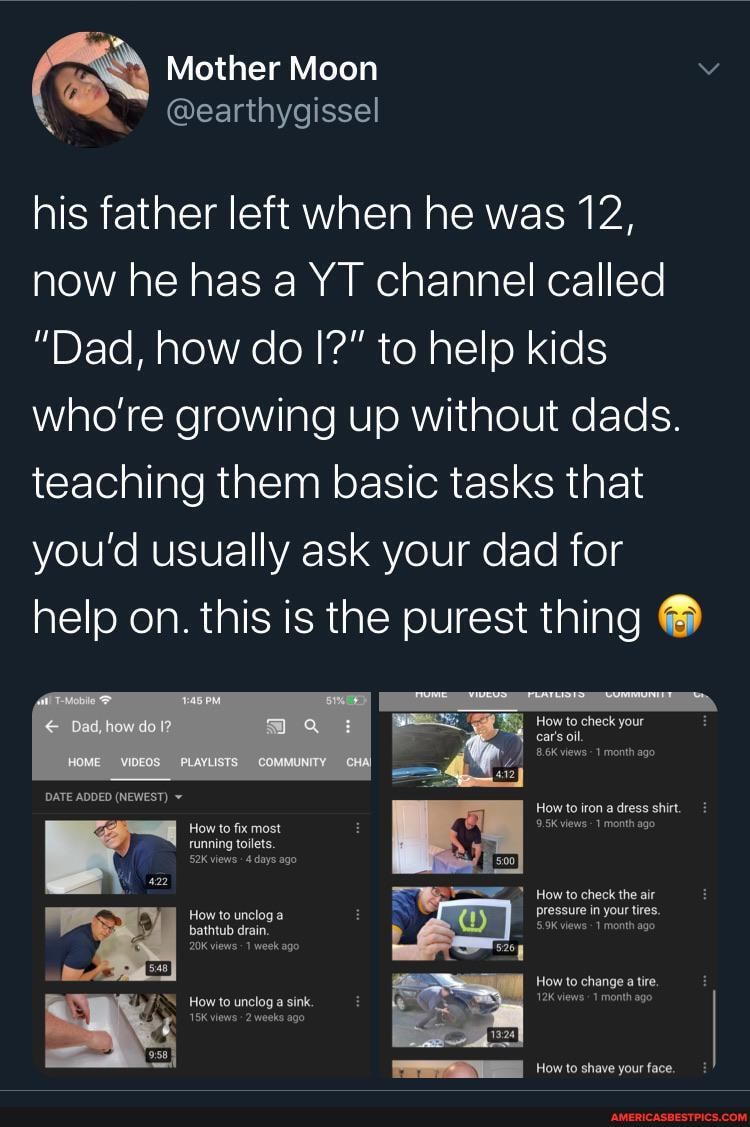The width and height of the screenshot is (750, 1127).
Task: Expand the tweet options chevron
Action: pyautogui.click(x=709, y=68)
